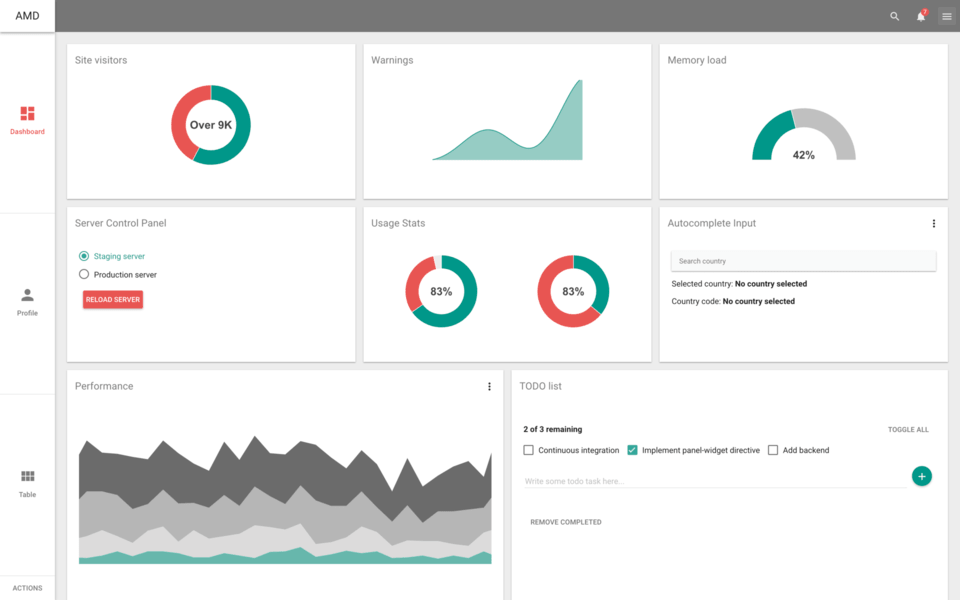960x600 pixels.
Task: Open the Autocomplete Input panel options menu
Action: coord(934,223)
